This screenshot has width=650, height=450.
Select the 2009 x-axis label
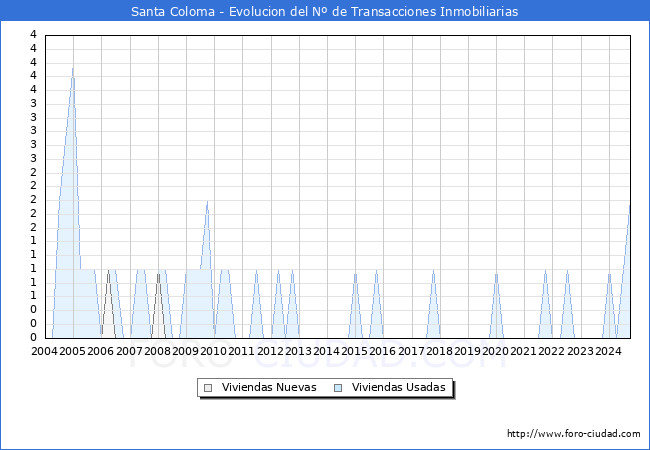coord(185,351)
